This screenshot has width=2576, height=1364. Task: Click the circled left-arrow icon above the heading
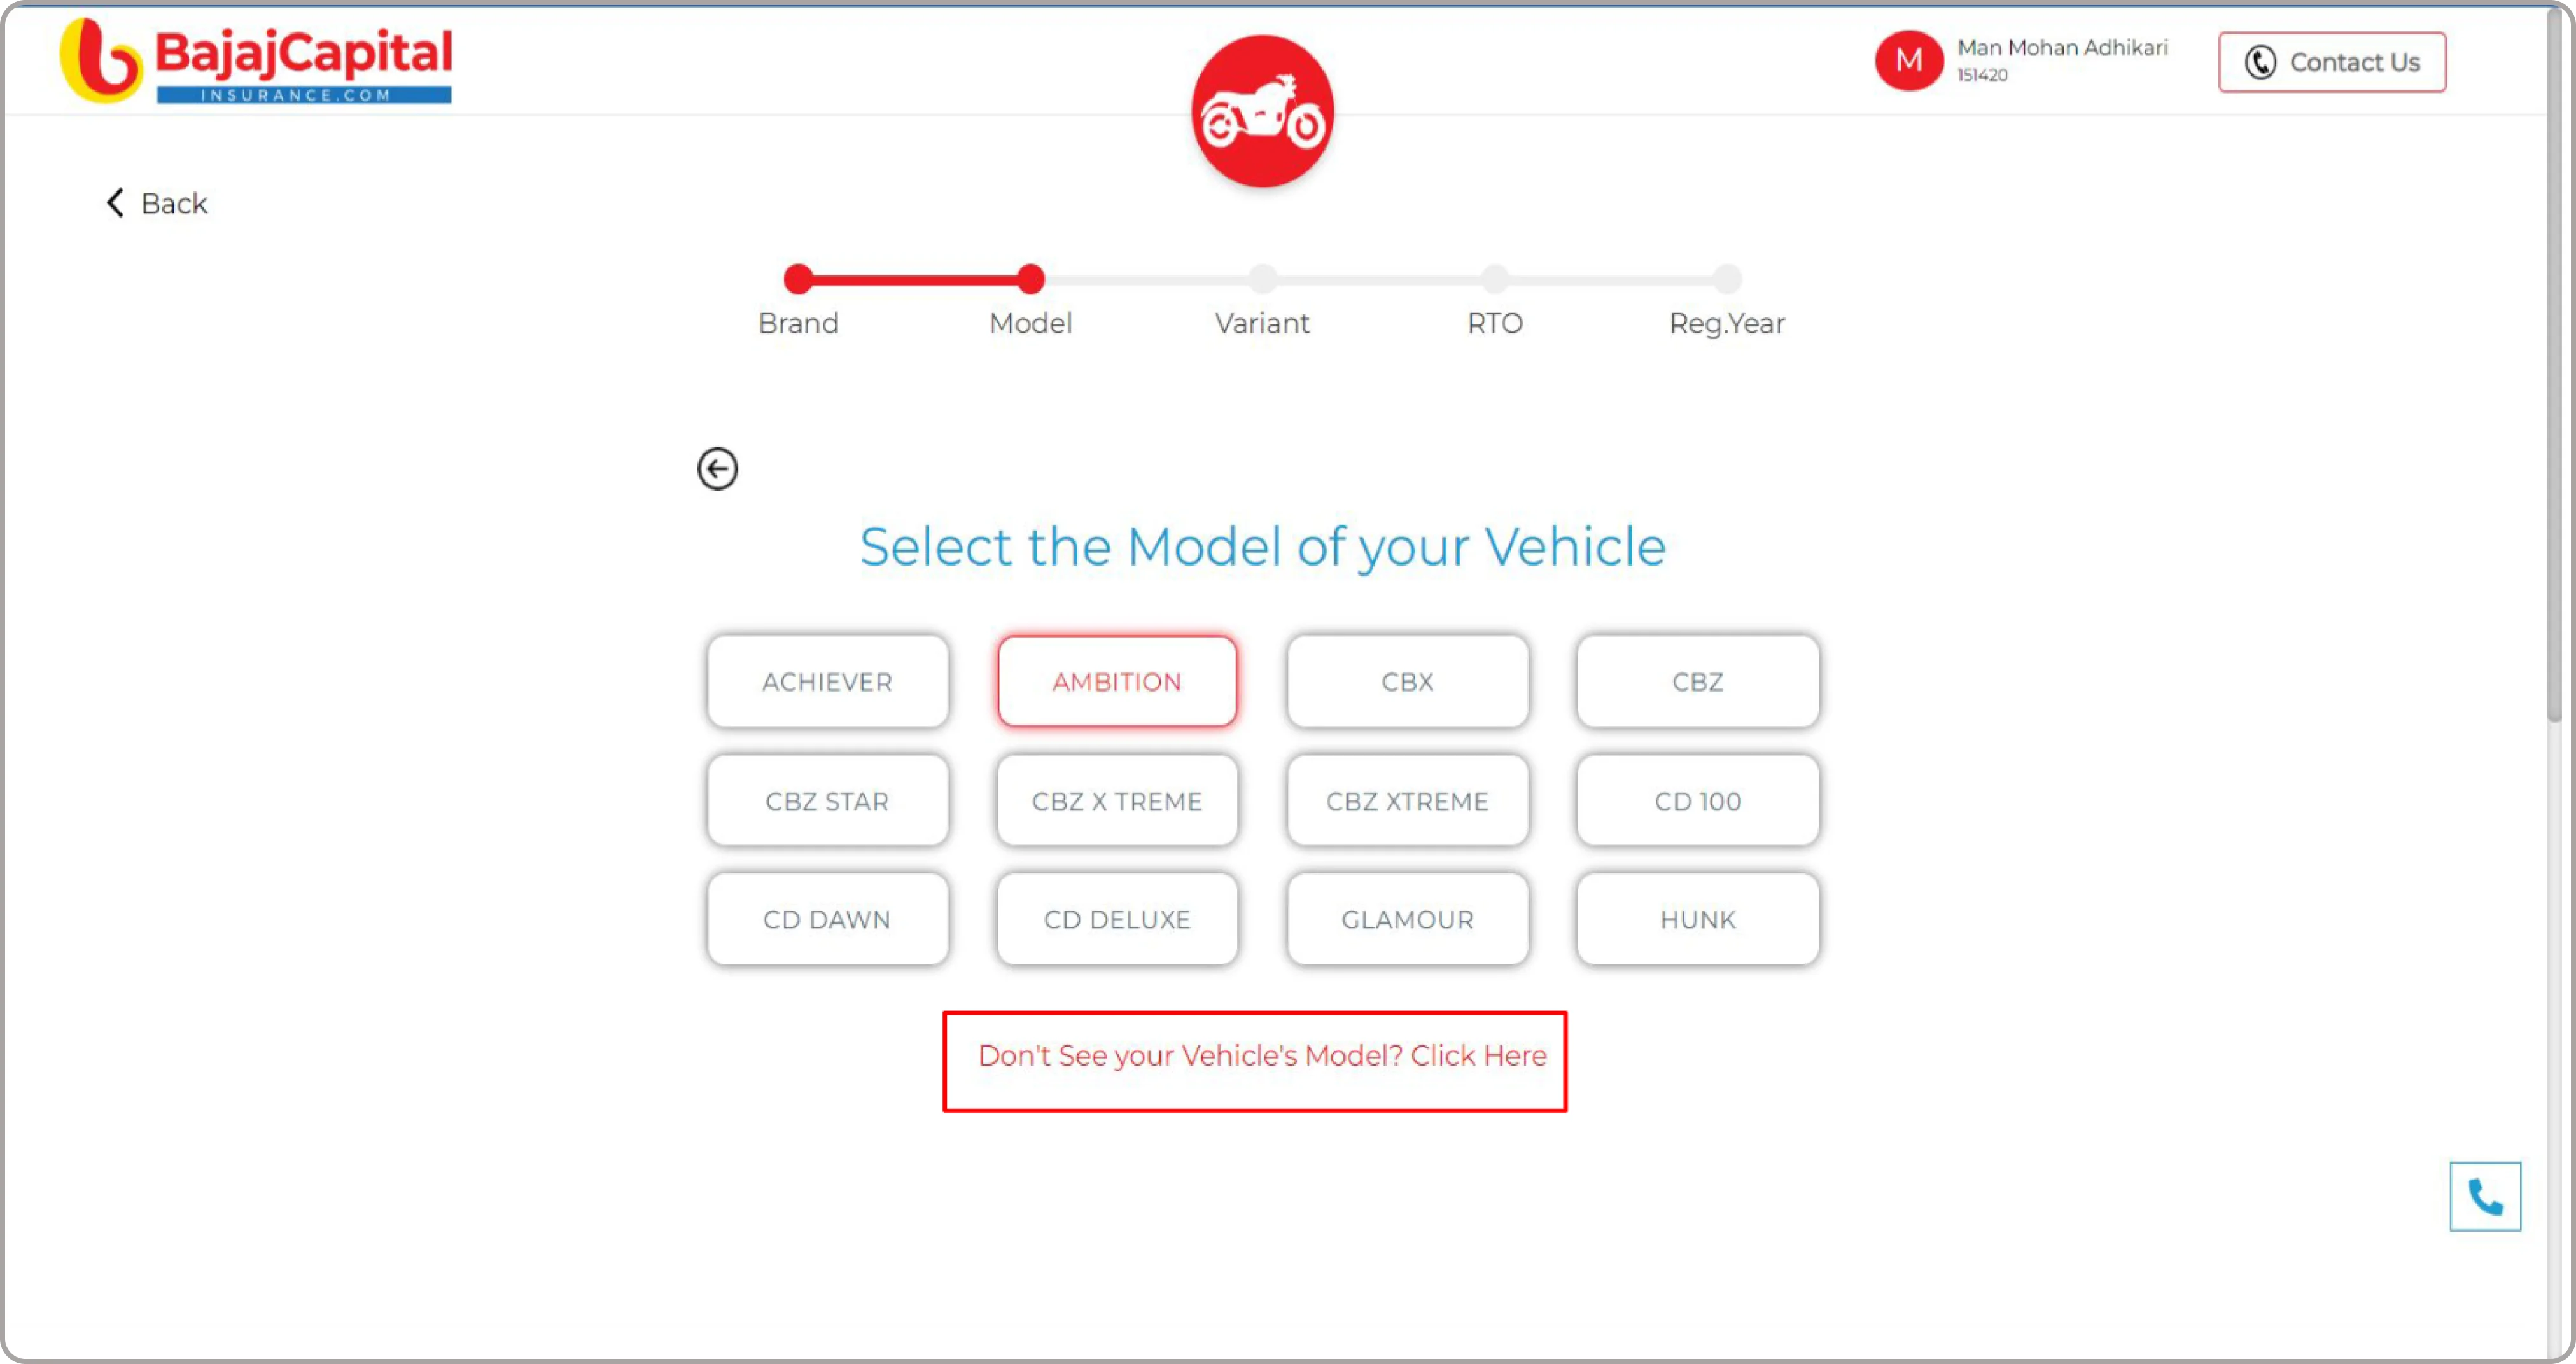click(x=717, y=468)
